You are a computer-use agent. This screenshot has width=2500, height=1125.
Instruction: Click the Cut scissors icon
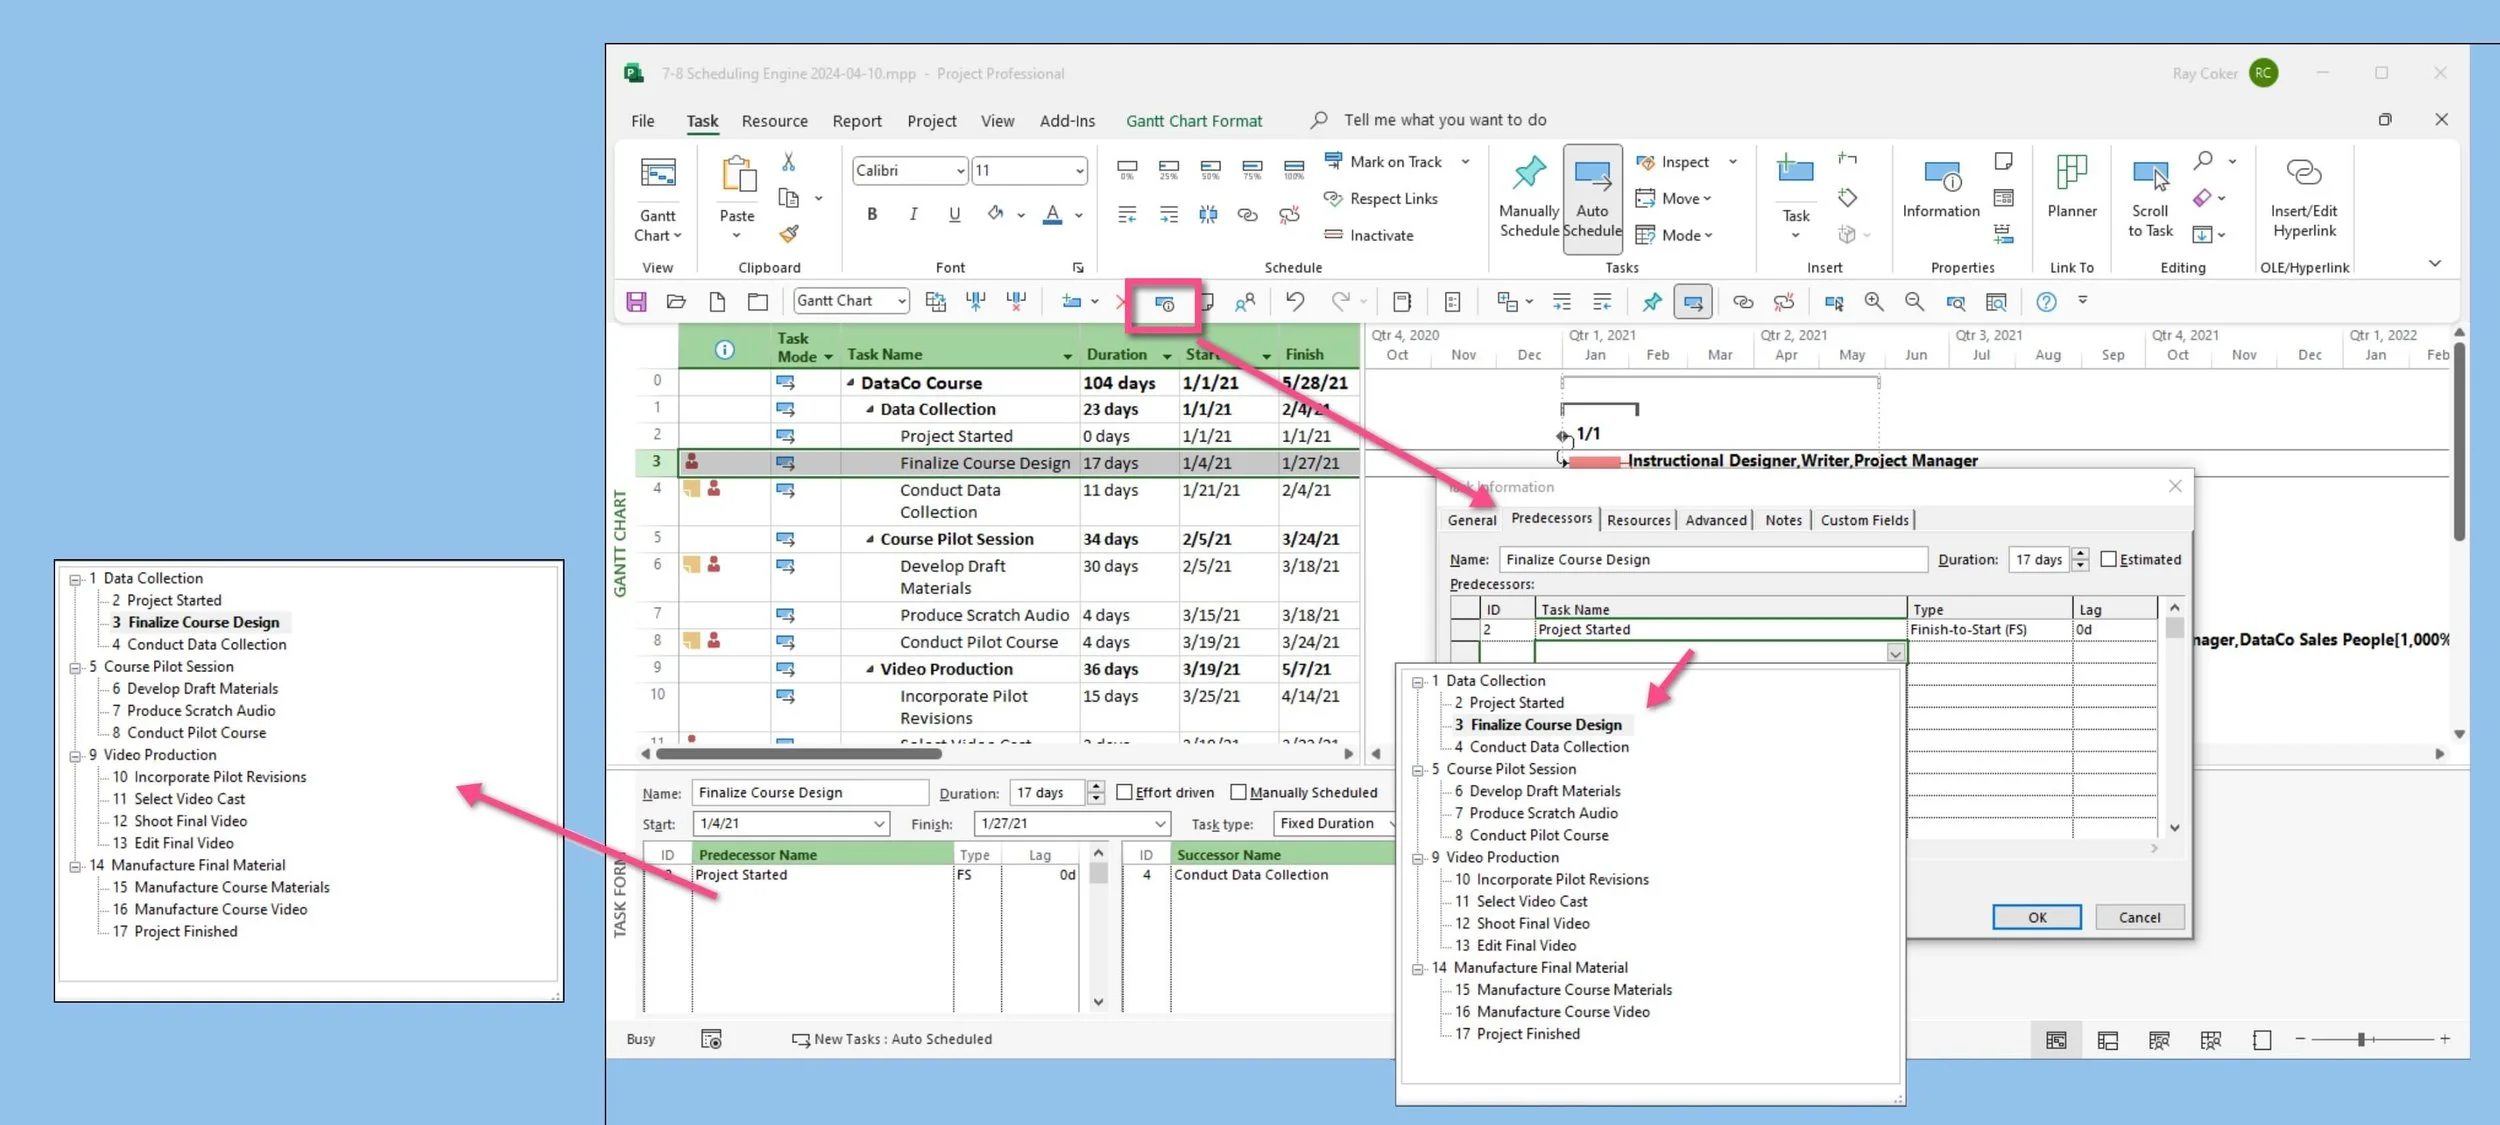[x=788, y=161]
